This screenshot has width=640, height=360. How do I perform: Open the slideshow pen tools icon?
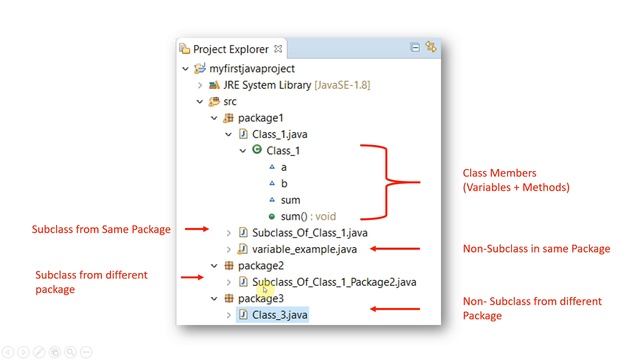click(x=39, y=352)
